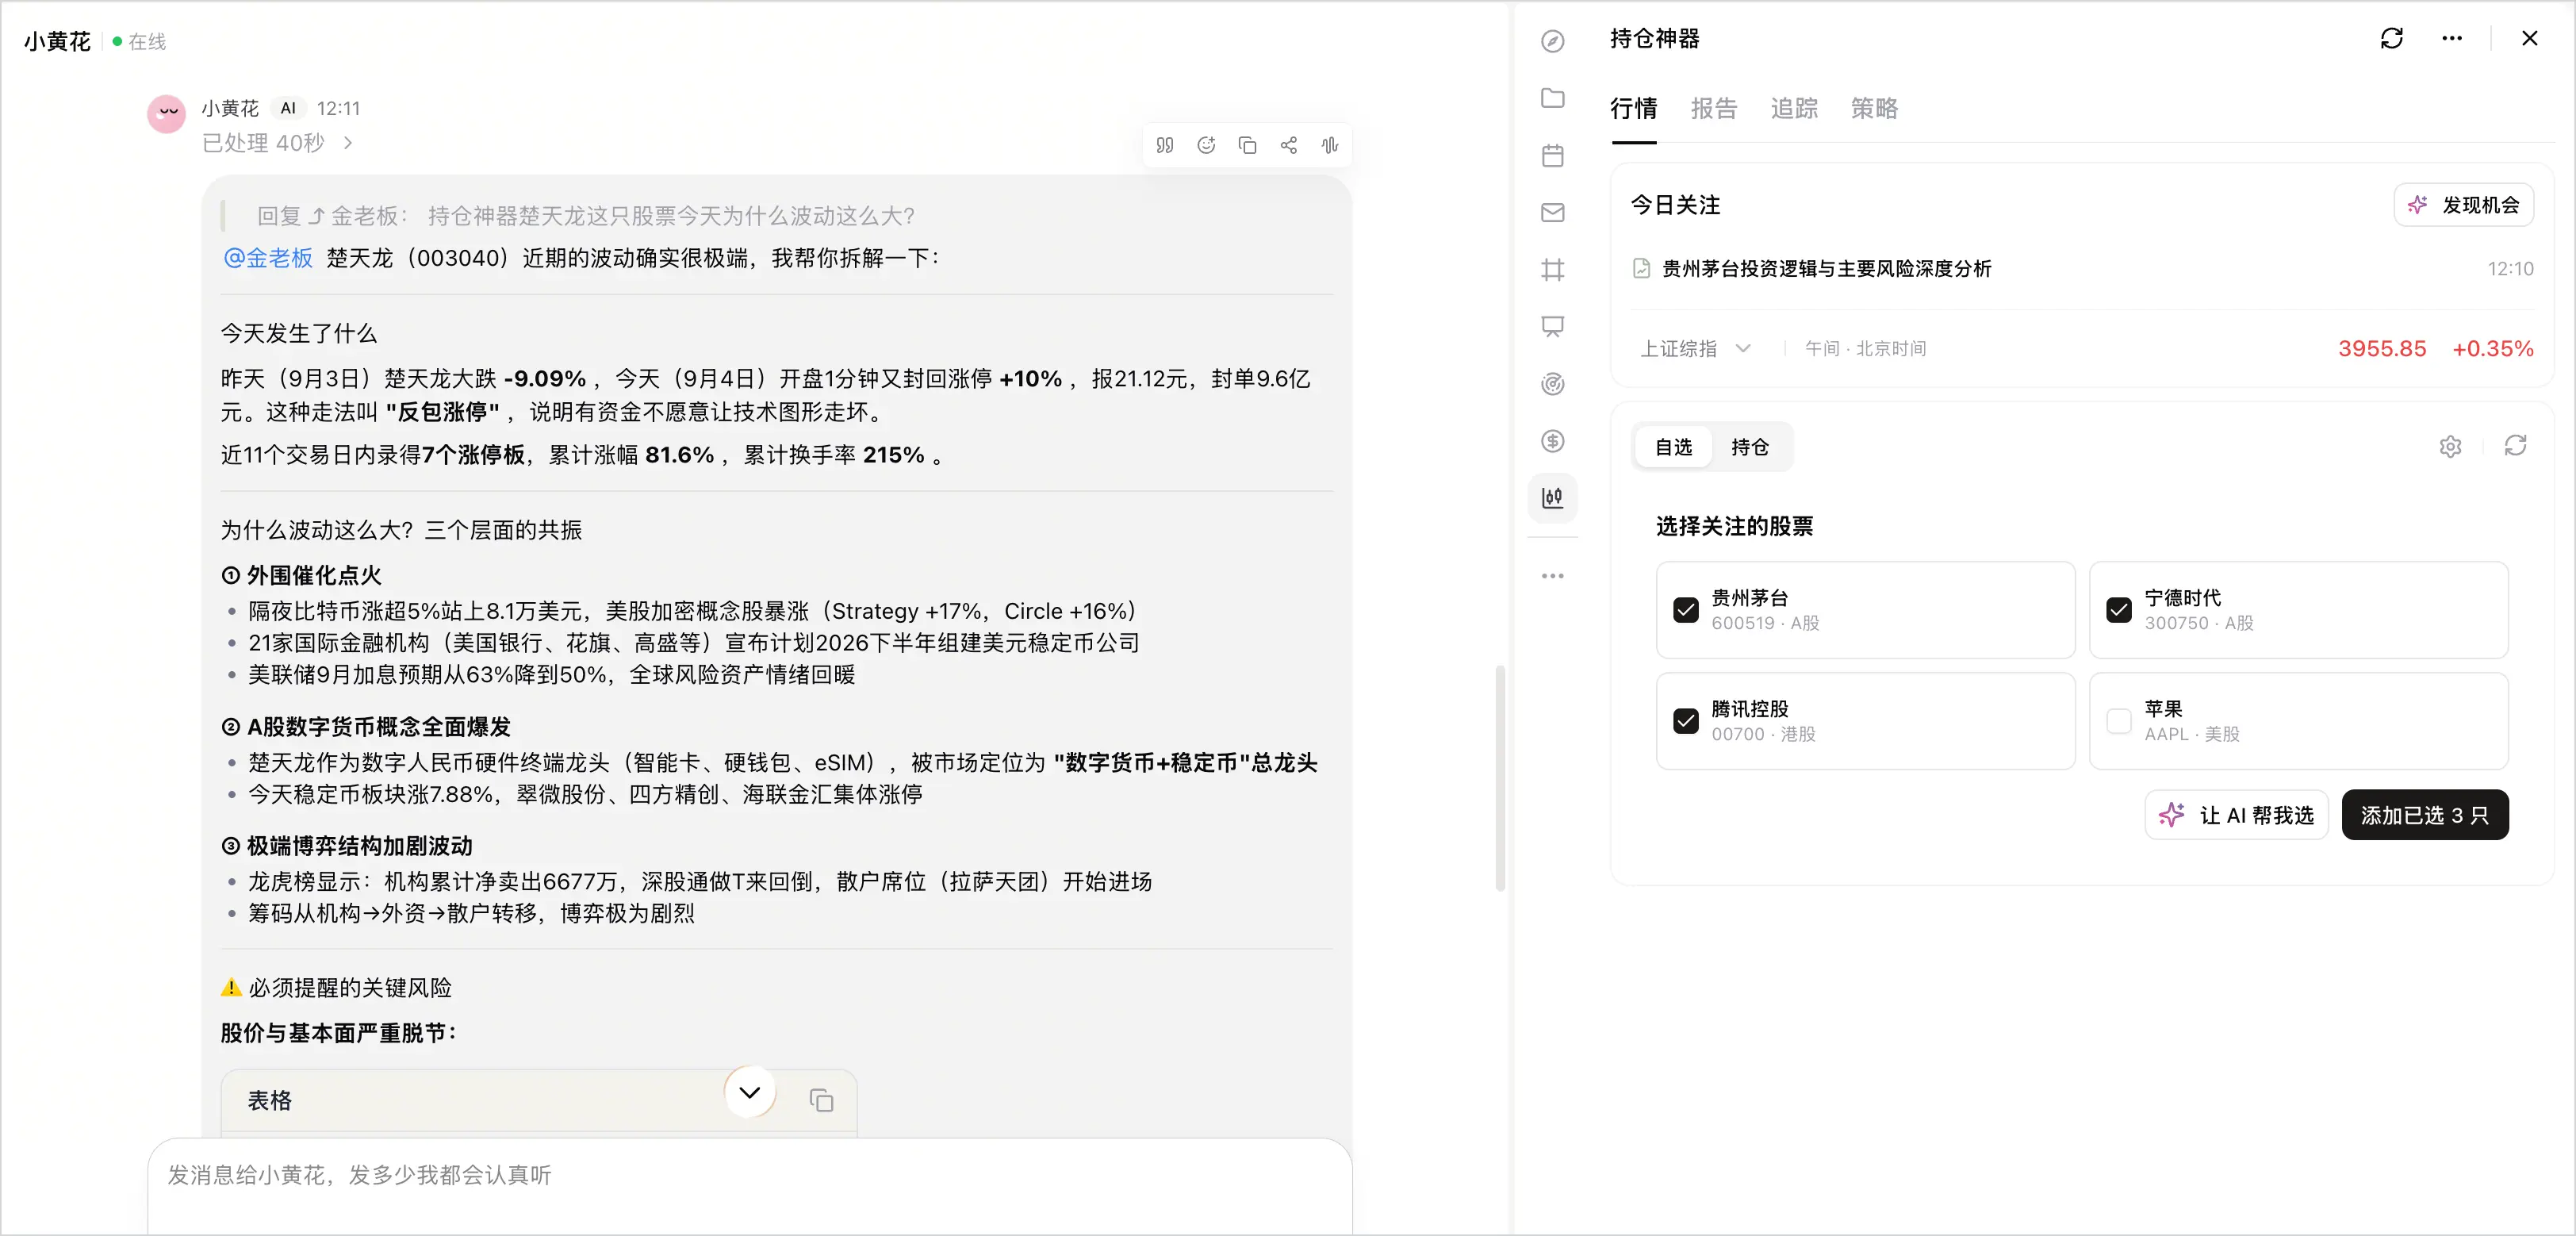
Task: Click the @金老板 mention link
Action: pyautogui.click(x=268, y=258)
